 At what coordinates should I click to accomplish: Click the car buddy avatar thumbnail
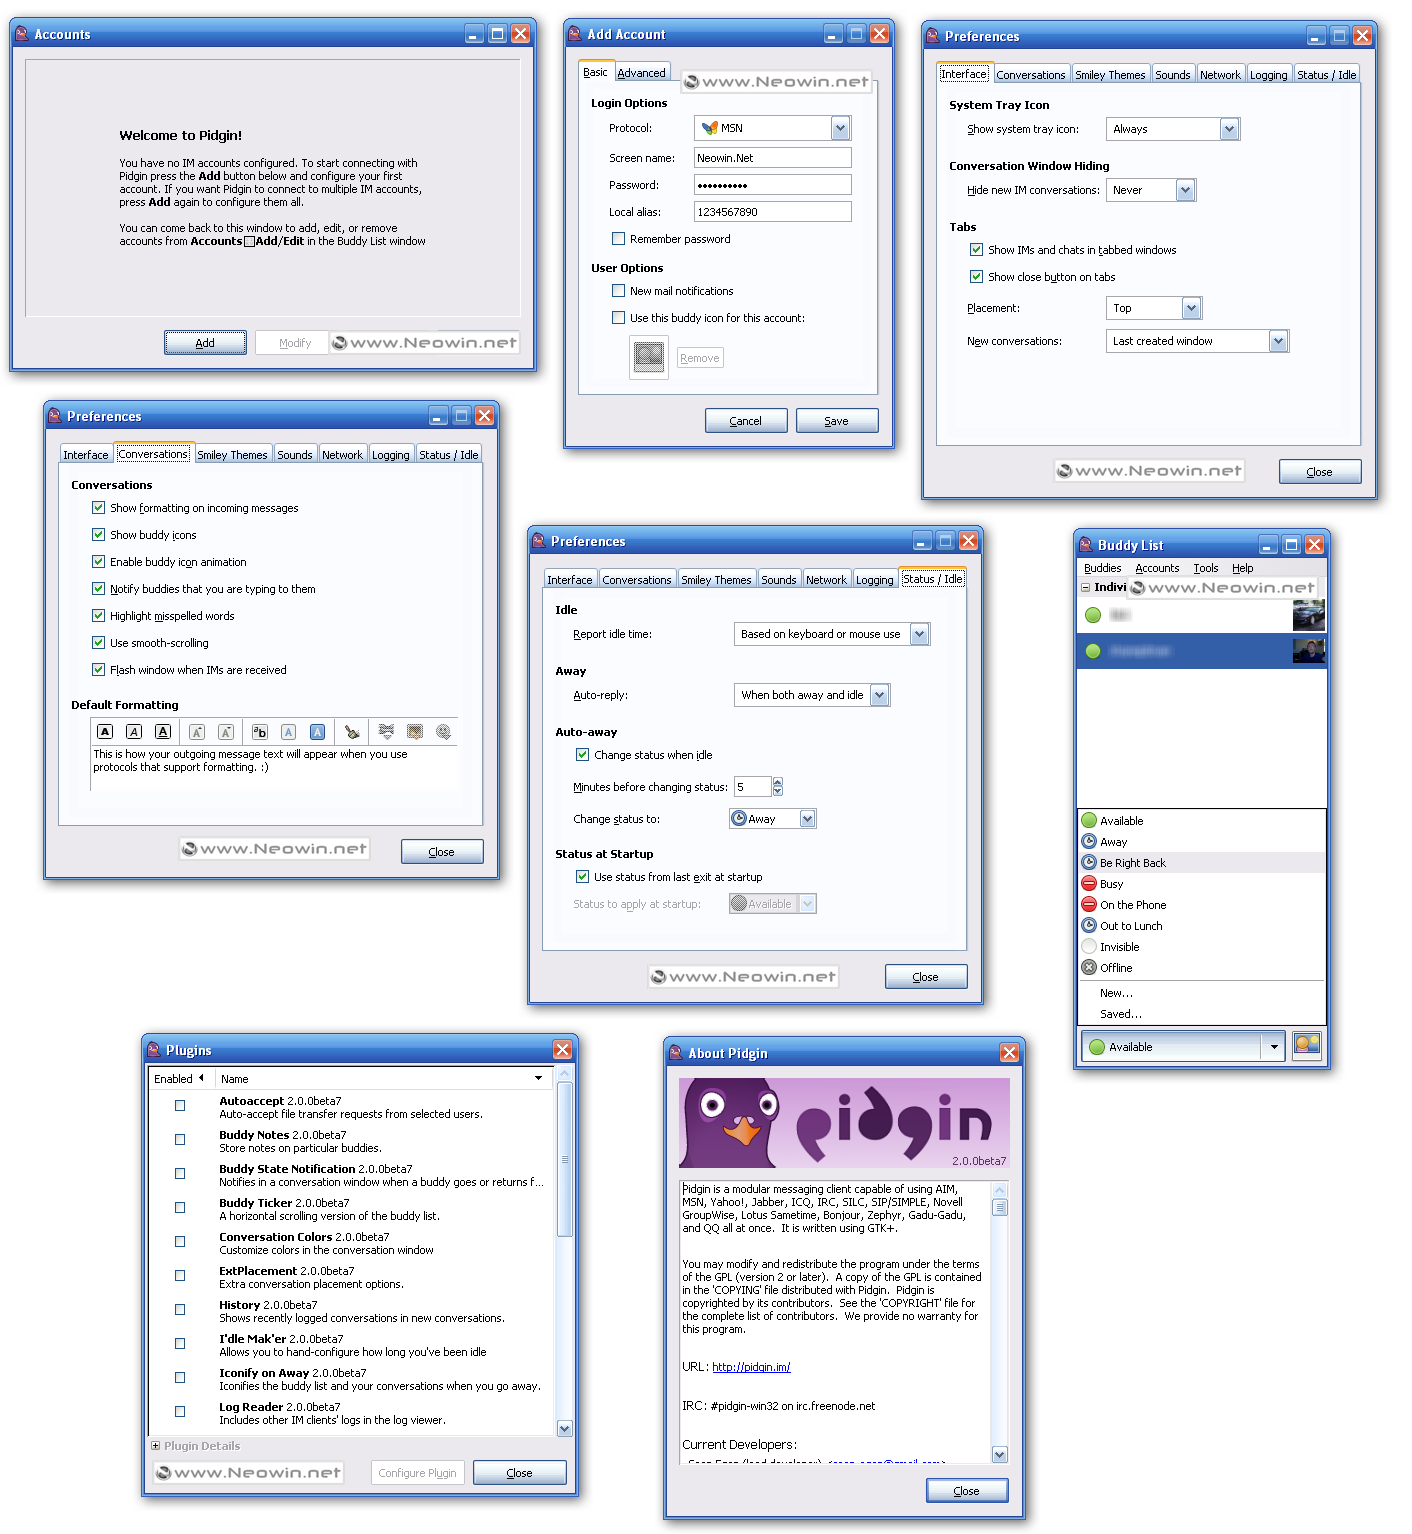[x=1309, y=615]
